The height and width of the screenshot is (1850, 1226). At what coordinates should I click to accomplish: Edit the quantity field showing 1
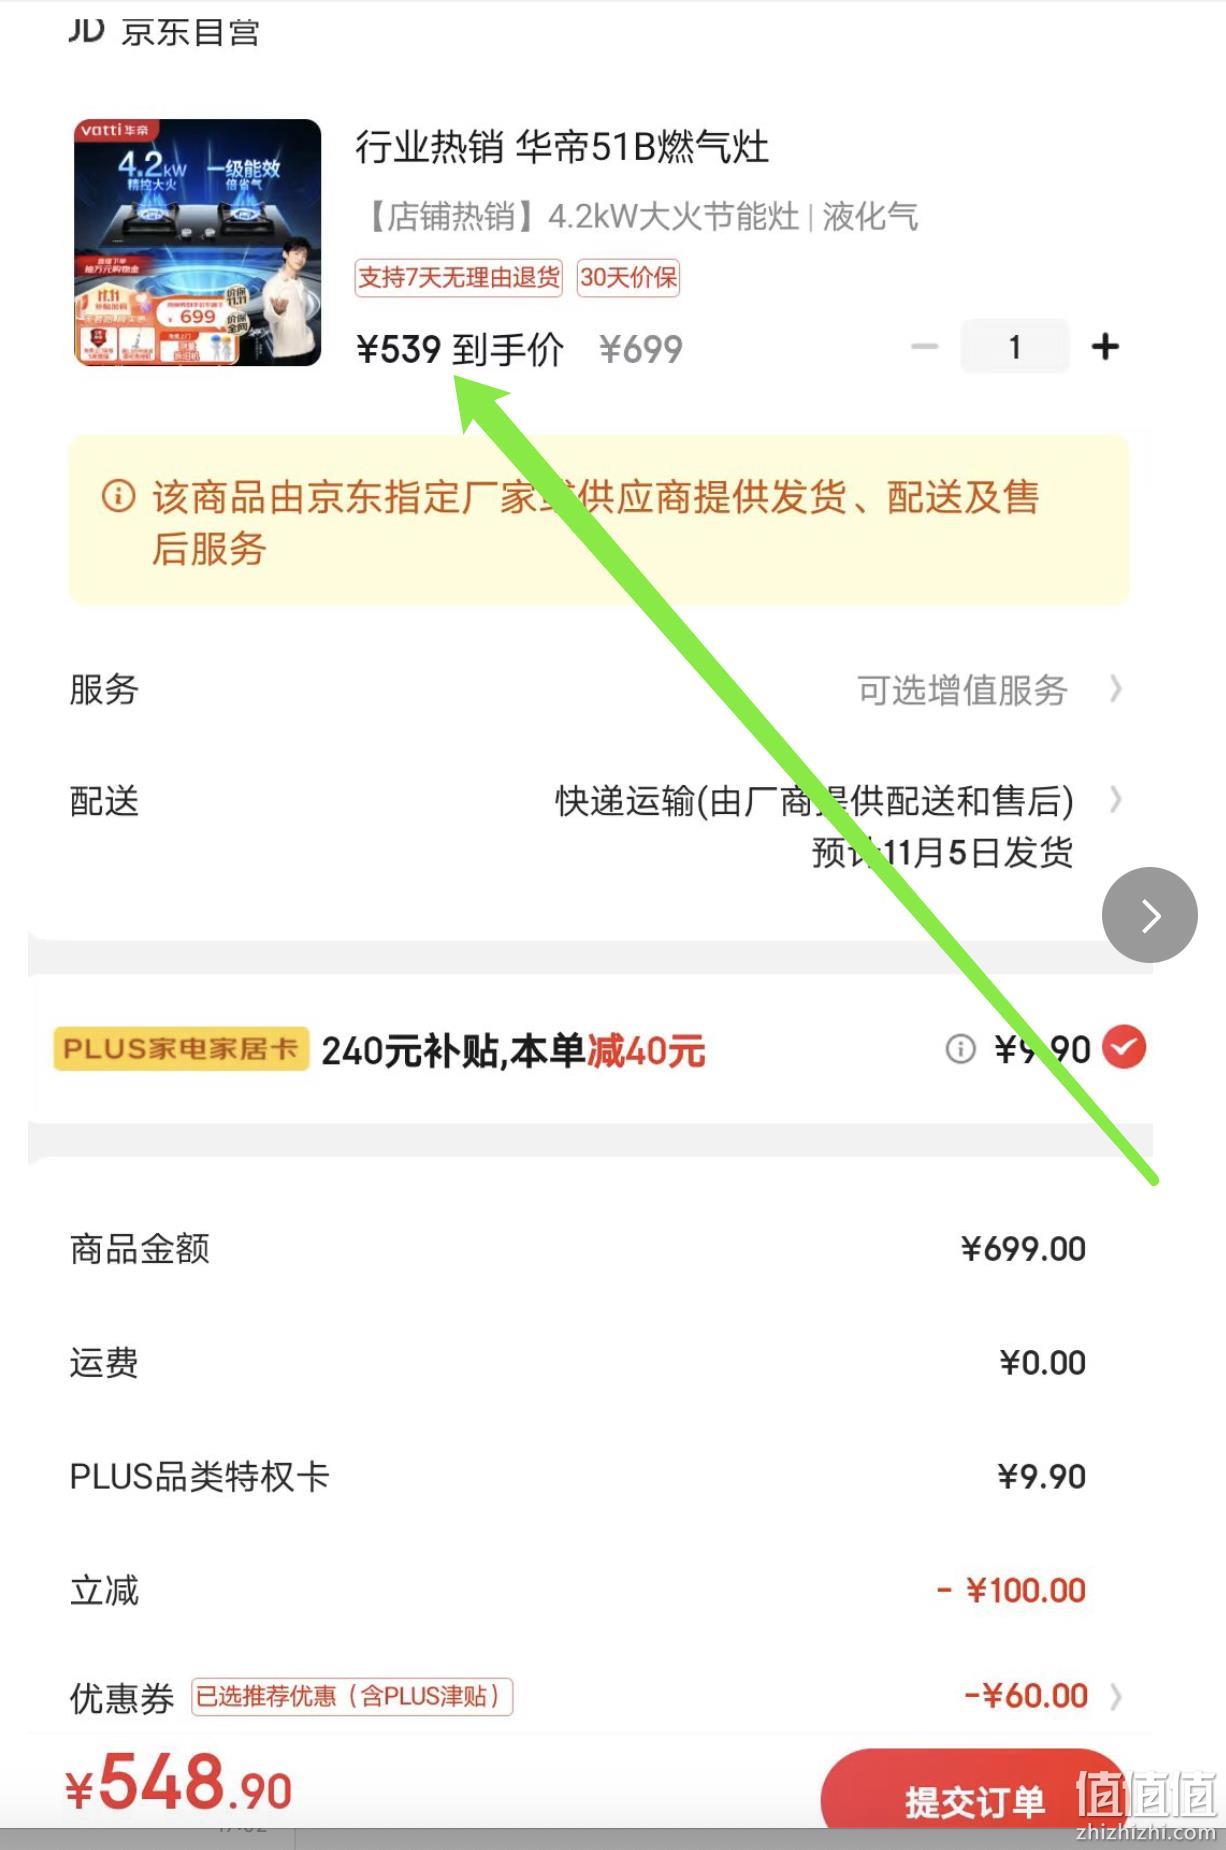(x=1015, y=347)
